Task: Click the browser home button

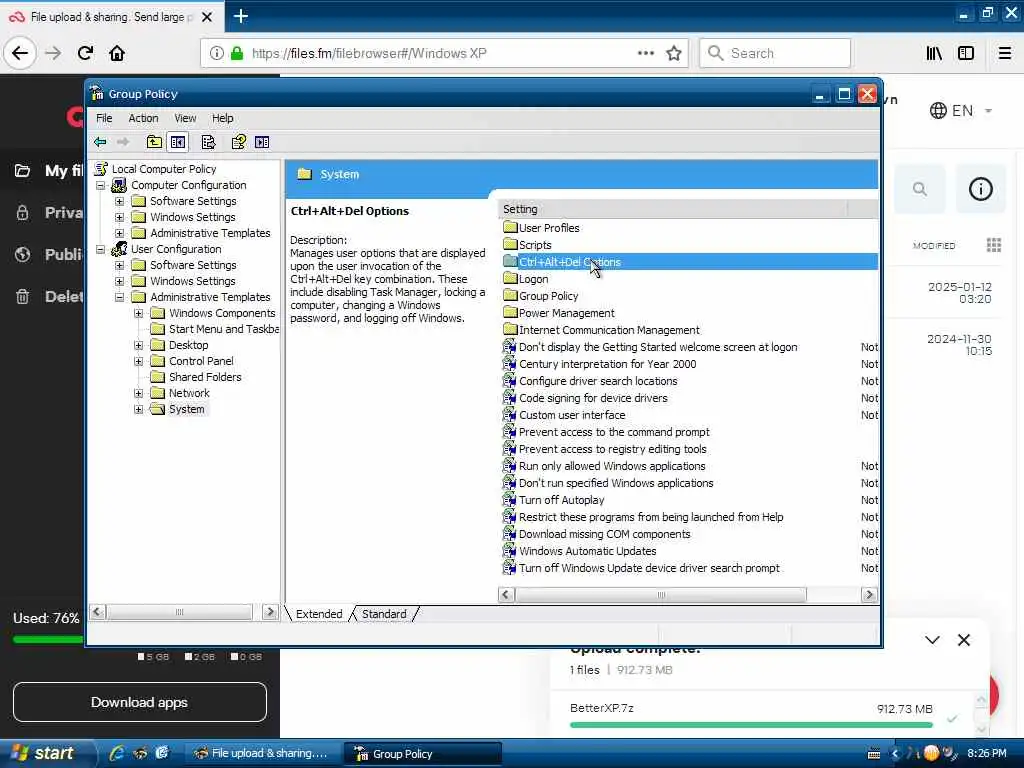Action: pos(117,53)
